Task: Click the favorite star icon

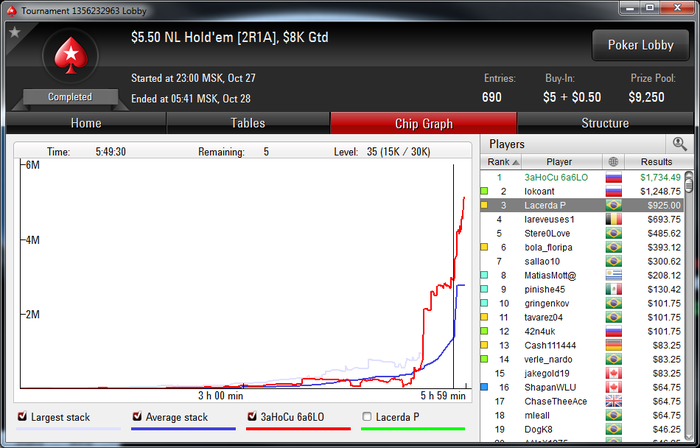Action: 15,32
